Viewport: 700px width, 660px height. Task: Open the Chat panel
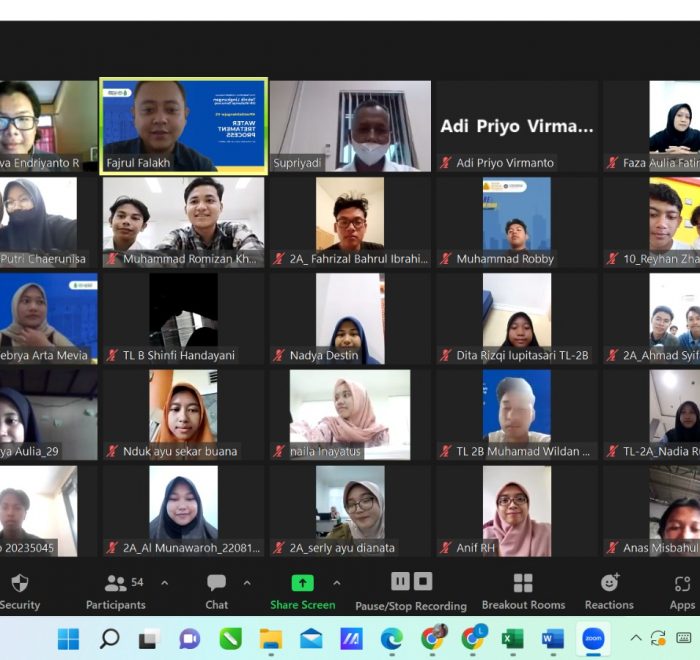(216, 584)
